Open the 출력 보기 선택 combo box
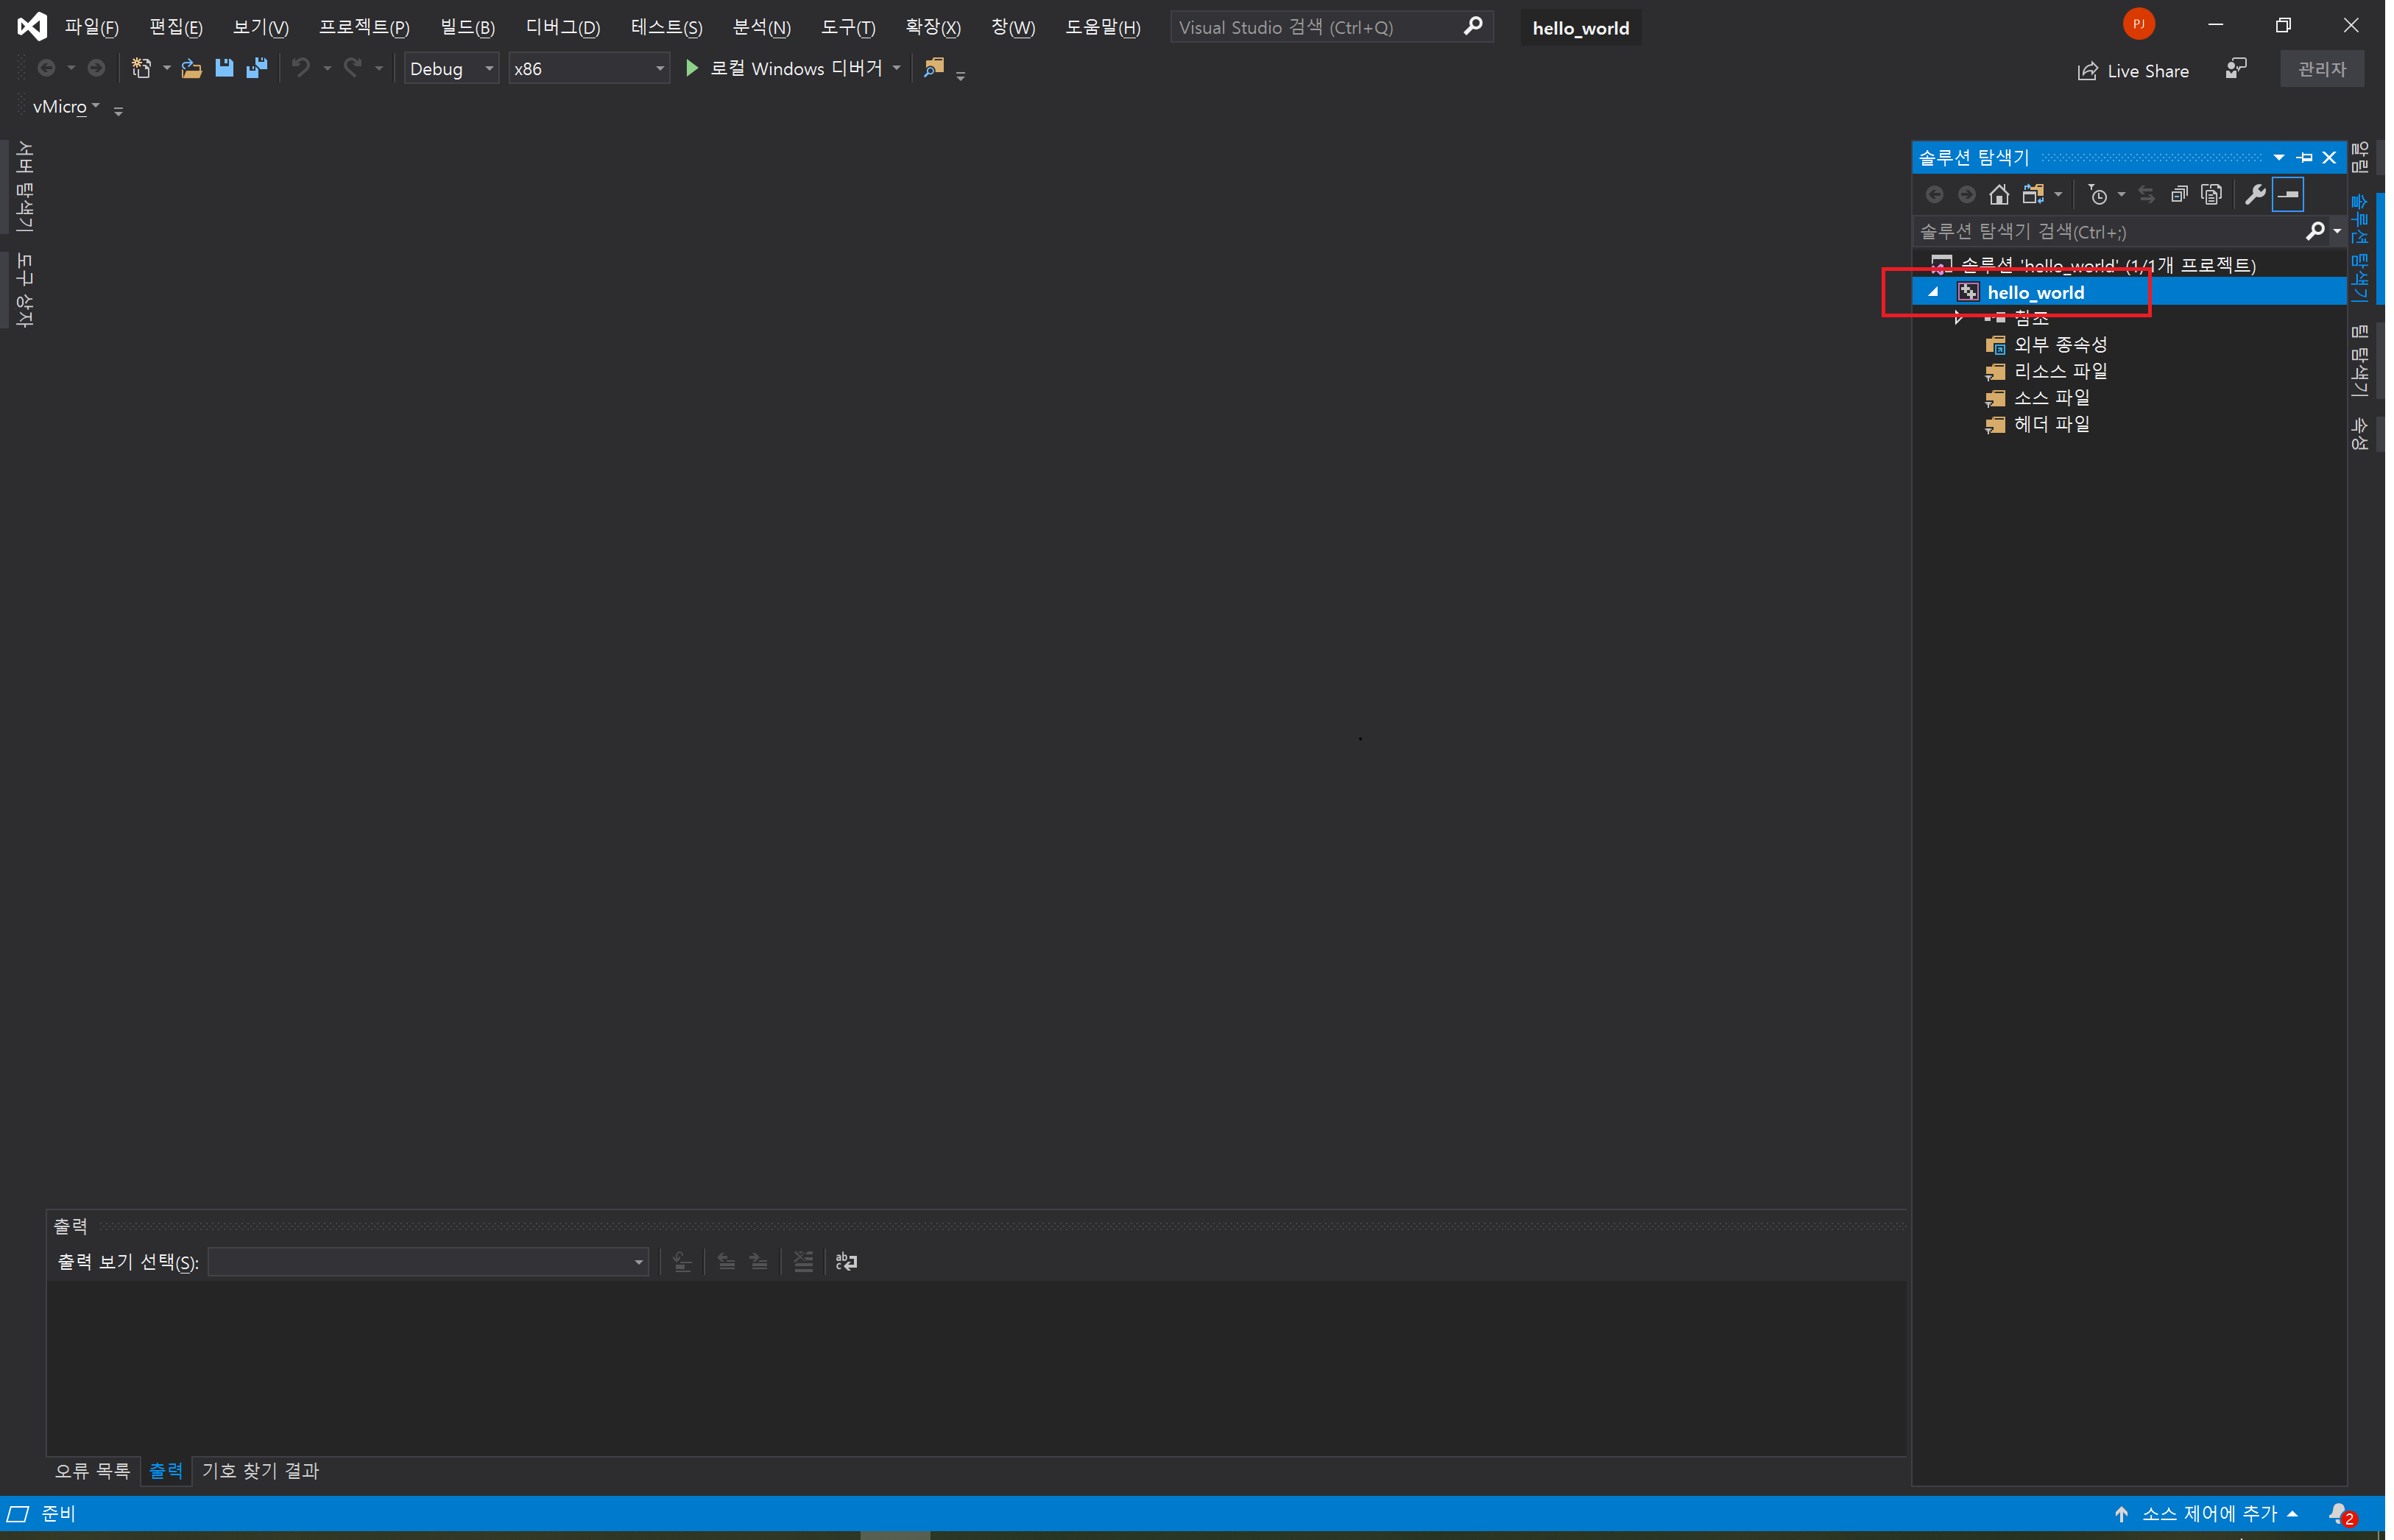The height and width of the screenshot is (1540, 2394). (428, 1262)
